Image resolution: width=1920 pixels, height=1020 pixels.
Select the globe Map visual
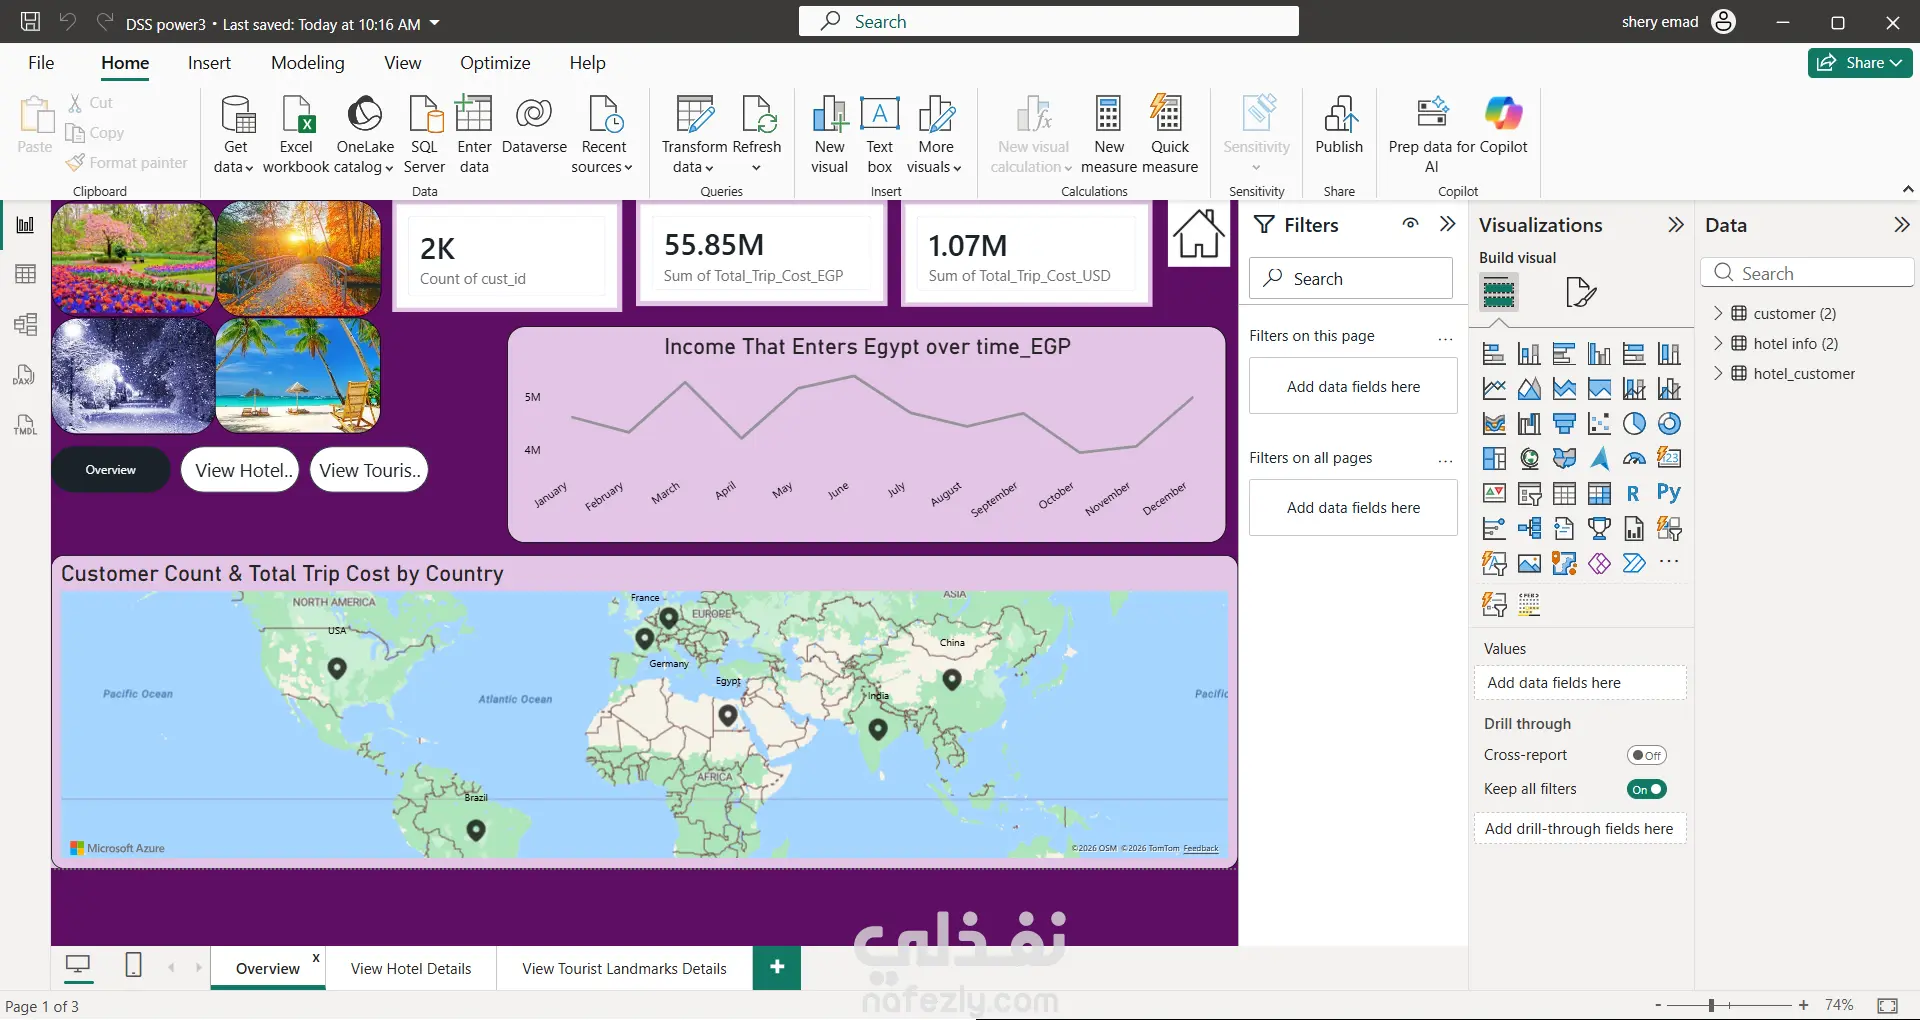[x=1529, y=459]
